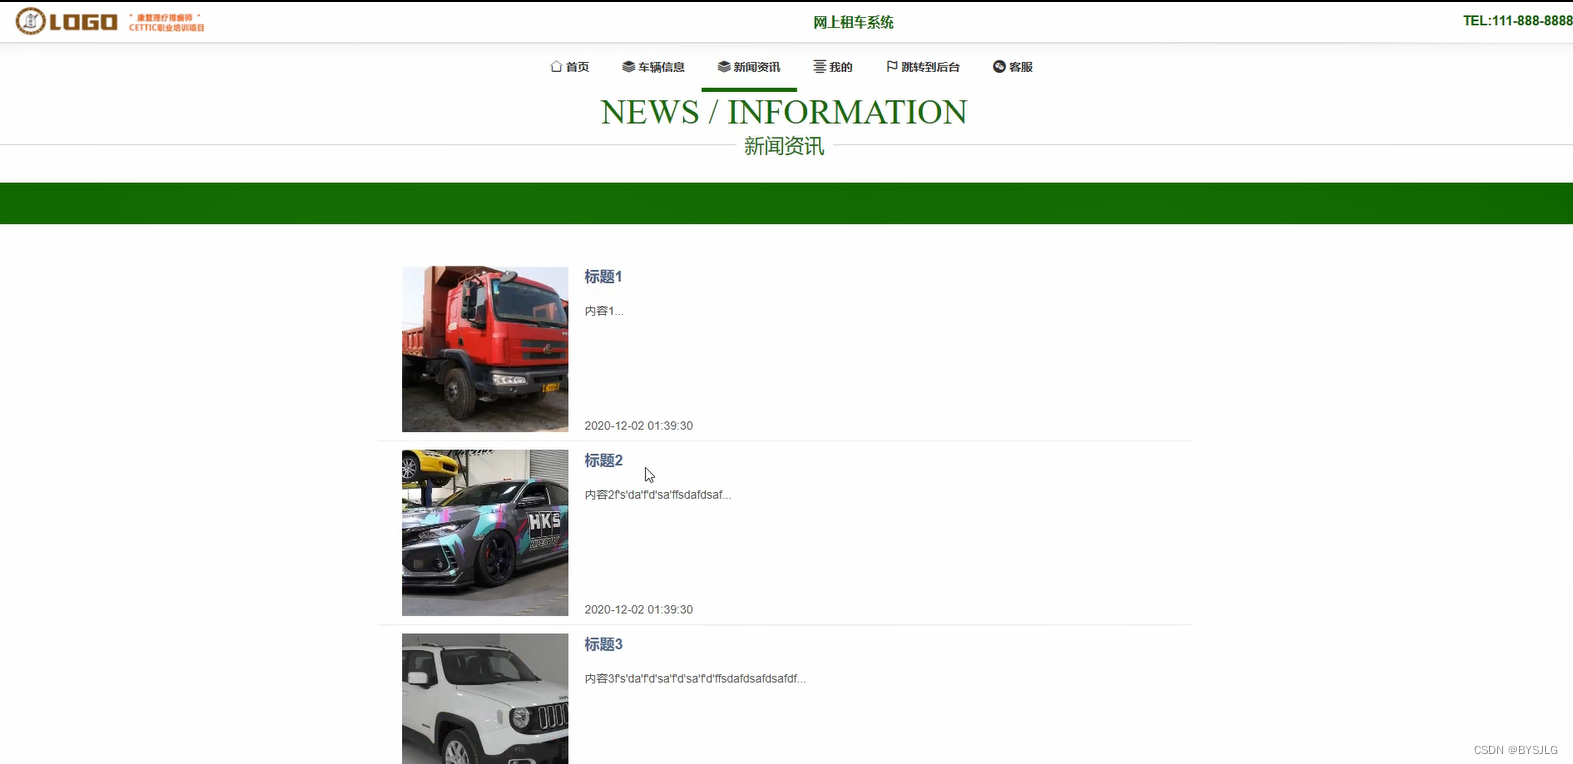The height and width of the screenshot is (764, 1573).
Task: Click the stack icon beside 新闻资讯
Action: click(x=723, y=67)
